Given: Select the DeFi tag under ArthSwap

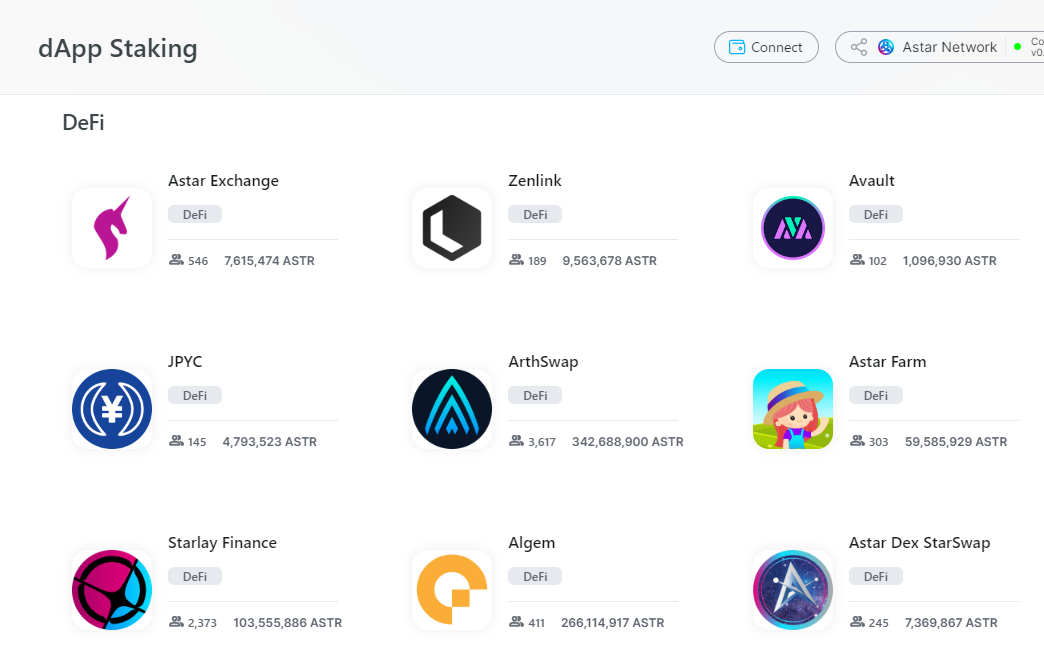Looking at the screenshot, I should (535, 395).
